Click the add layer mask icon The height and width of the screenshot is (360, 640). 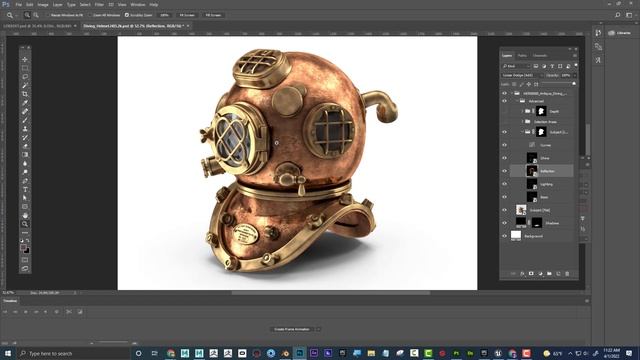531,273
